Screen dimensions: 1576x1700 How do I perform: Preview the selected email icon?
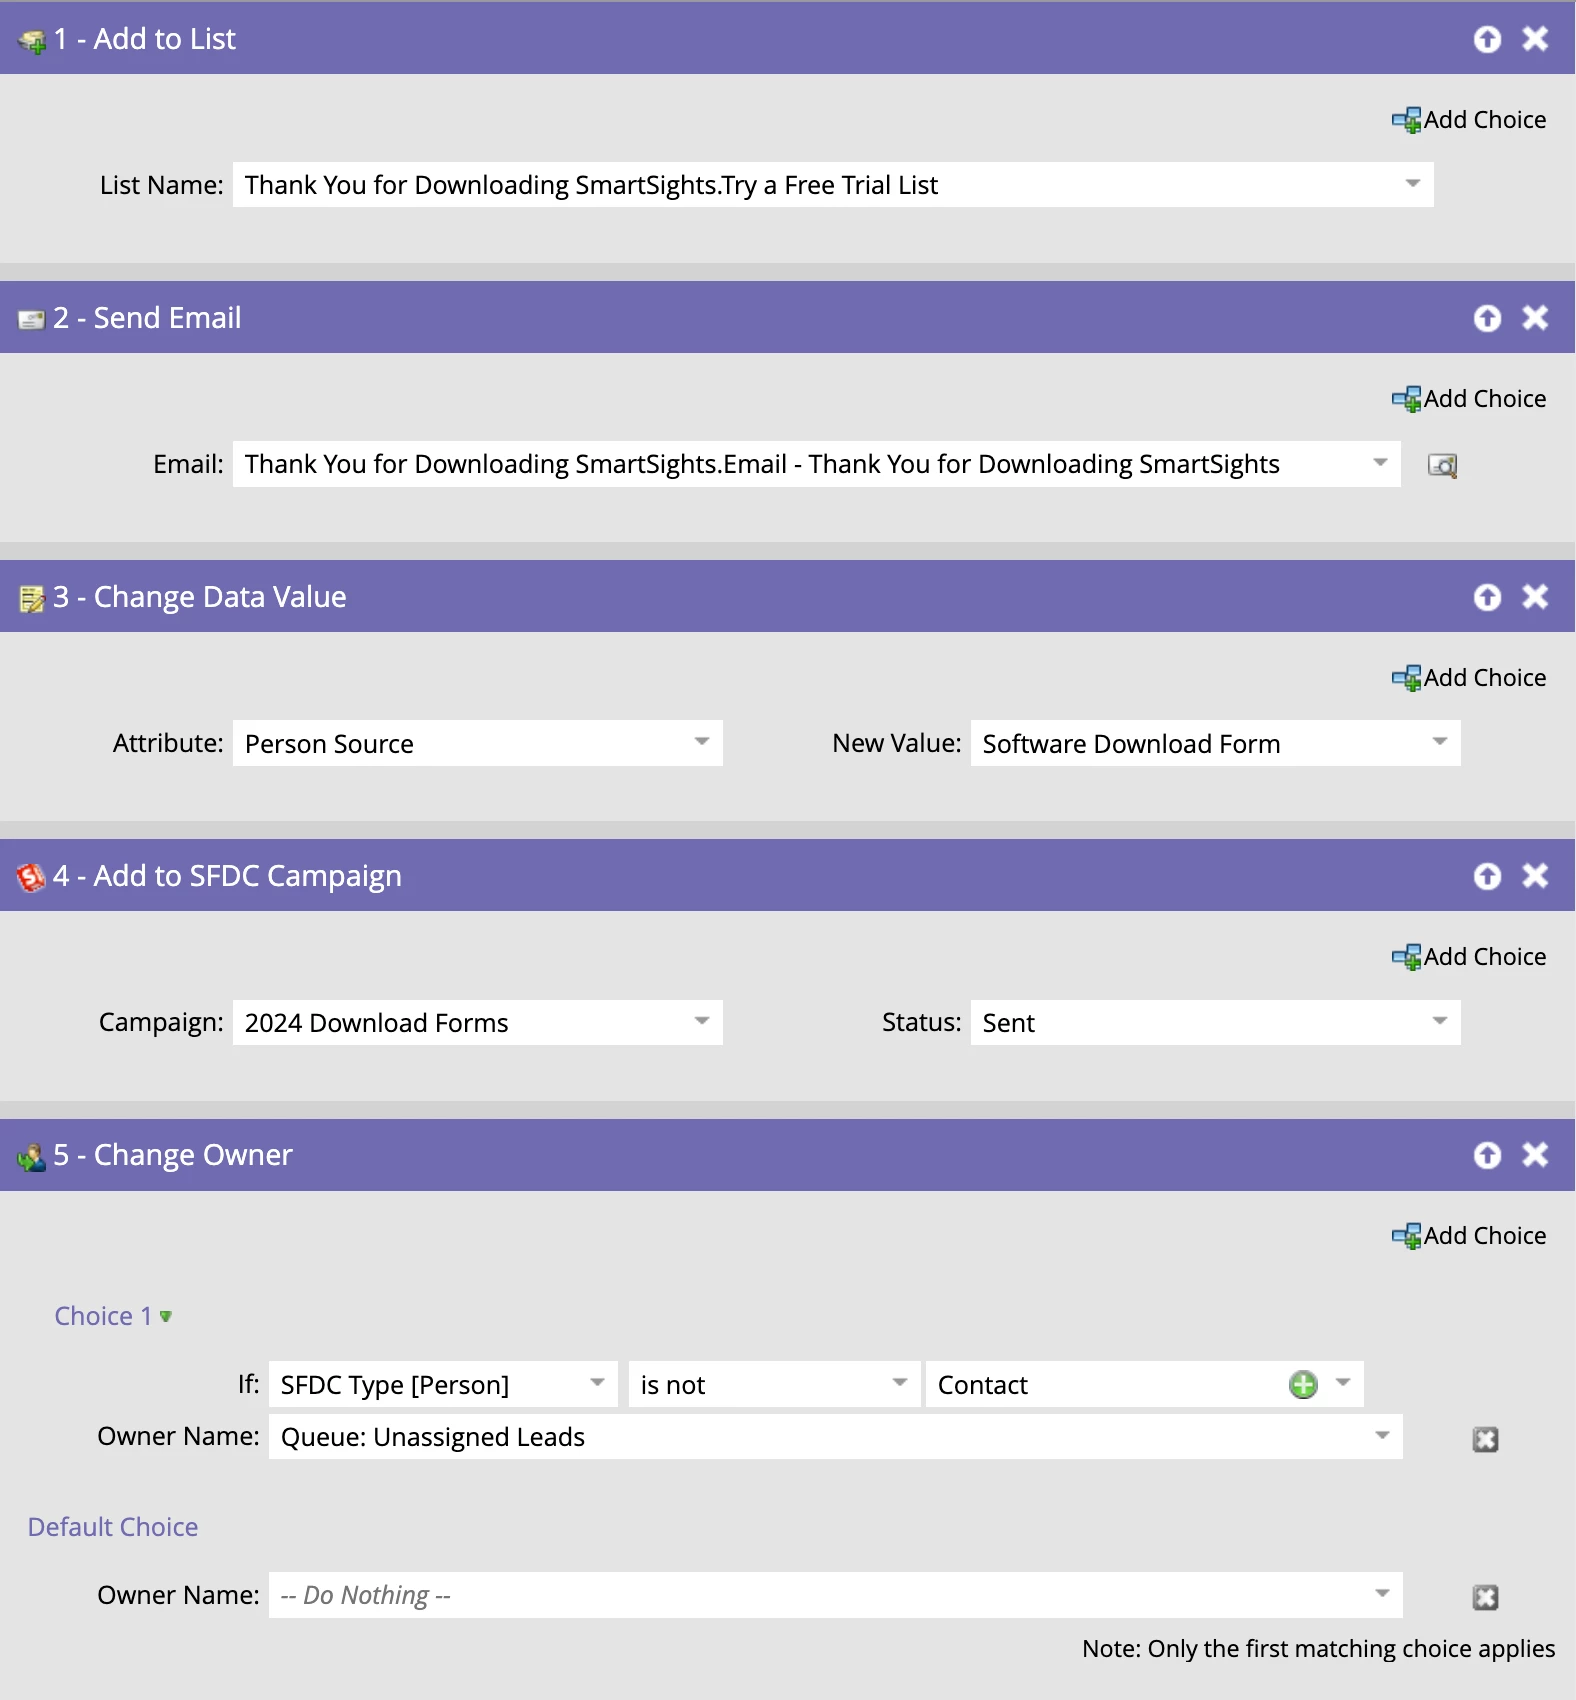pos(1442,465)
